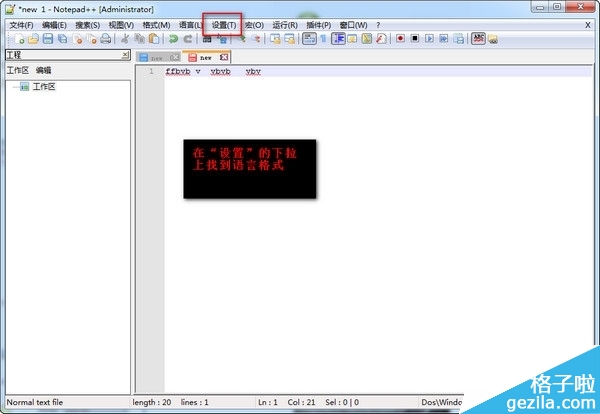Image resolution: width=600 pixels, height=414 pixels.
Task: Click the Playback macro icon
Action: 429,39
